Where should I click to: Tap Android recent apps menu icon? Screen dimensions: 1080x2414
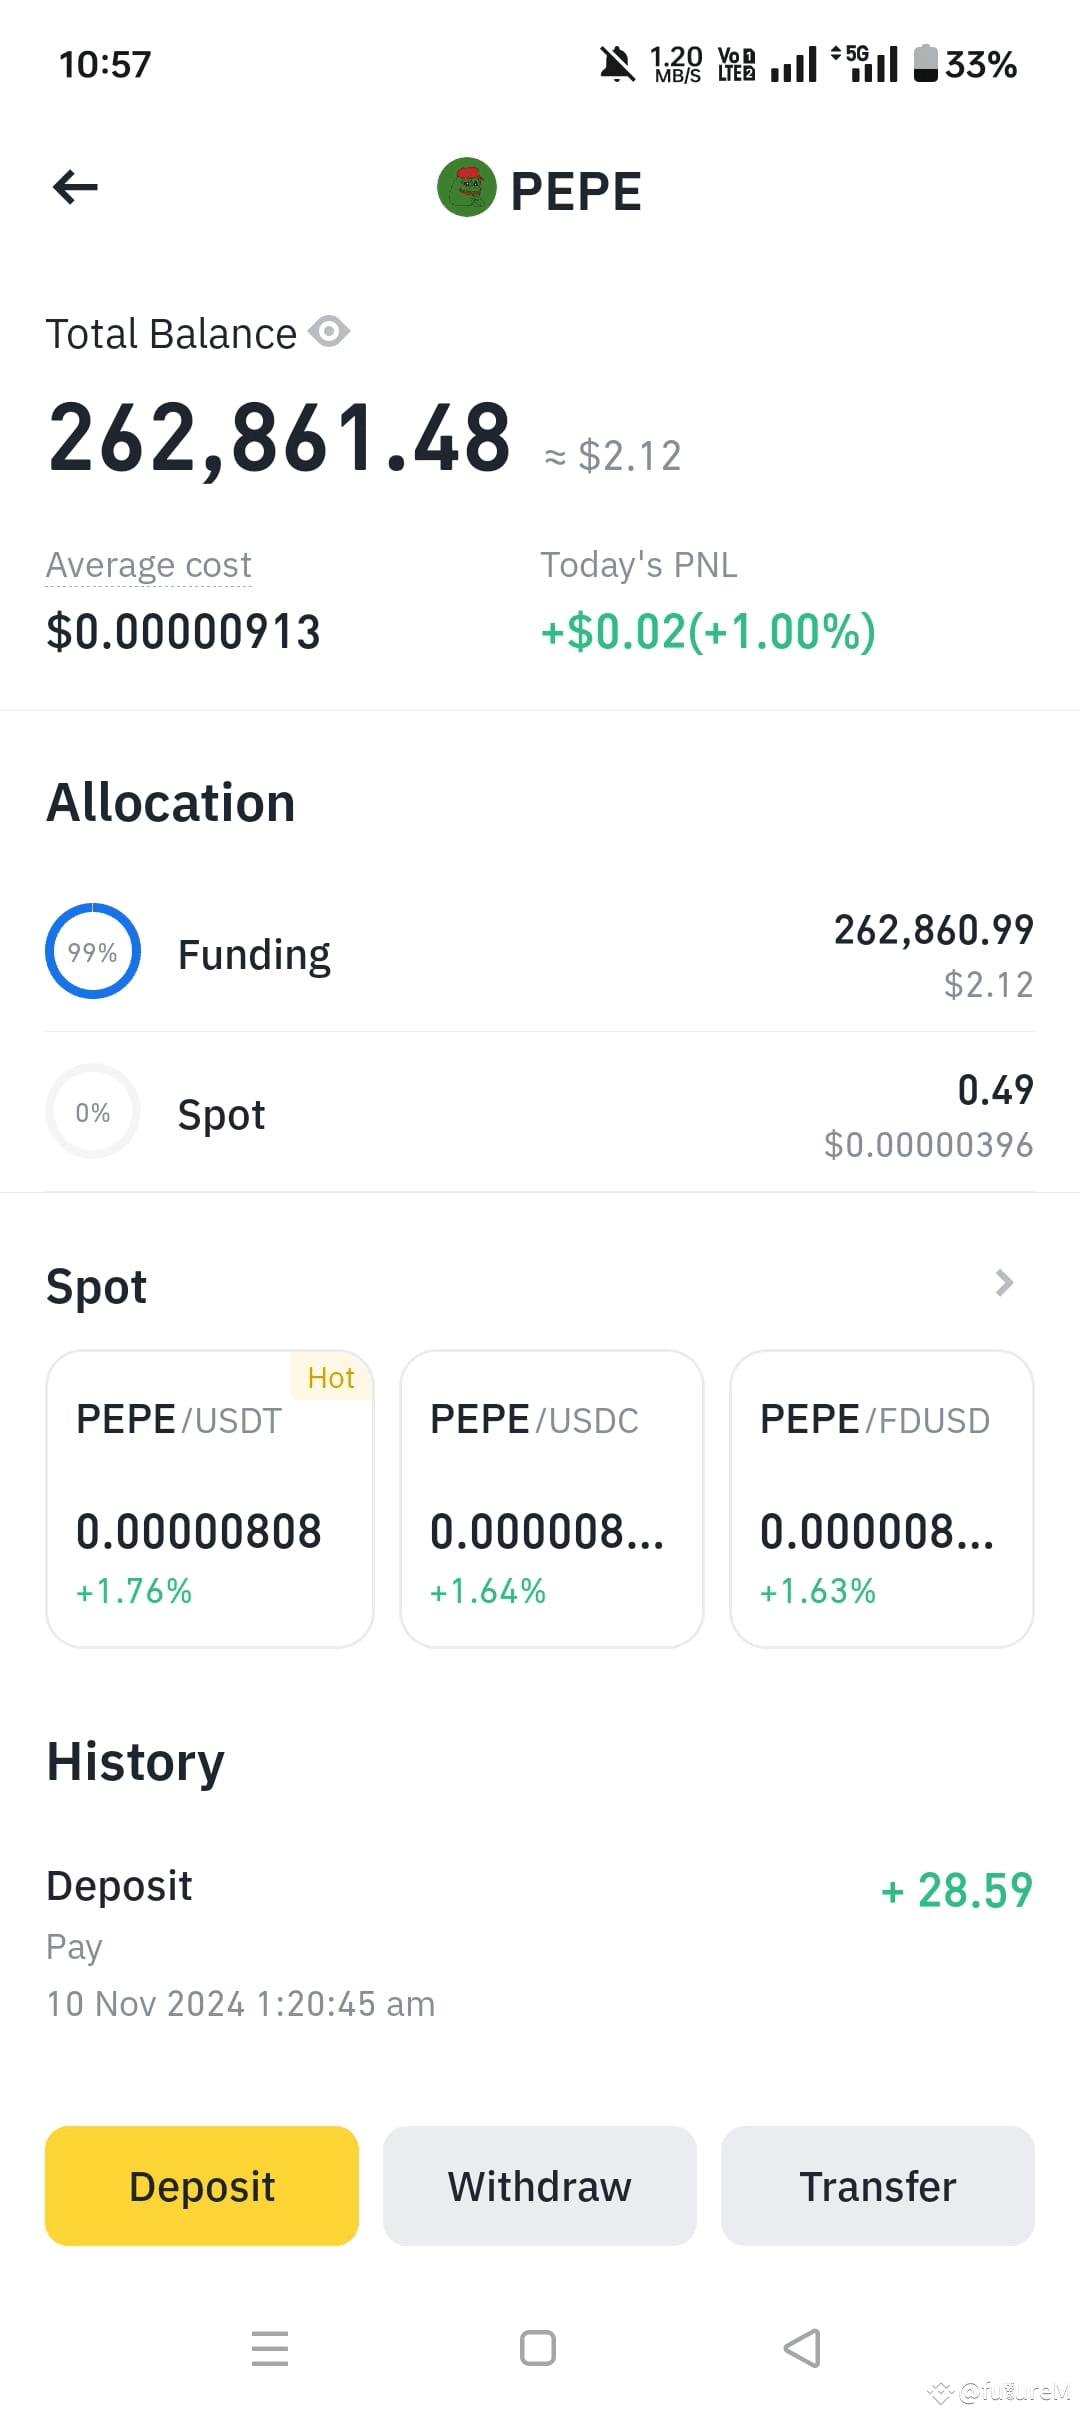270,2348
